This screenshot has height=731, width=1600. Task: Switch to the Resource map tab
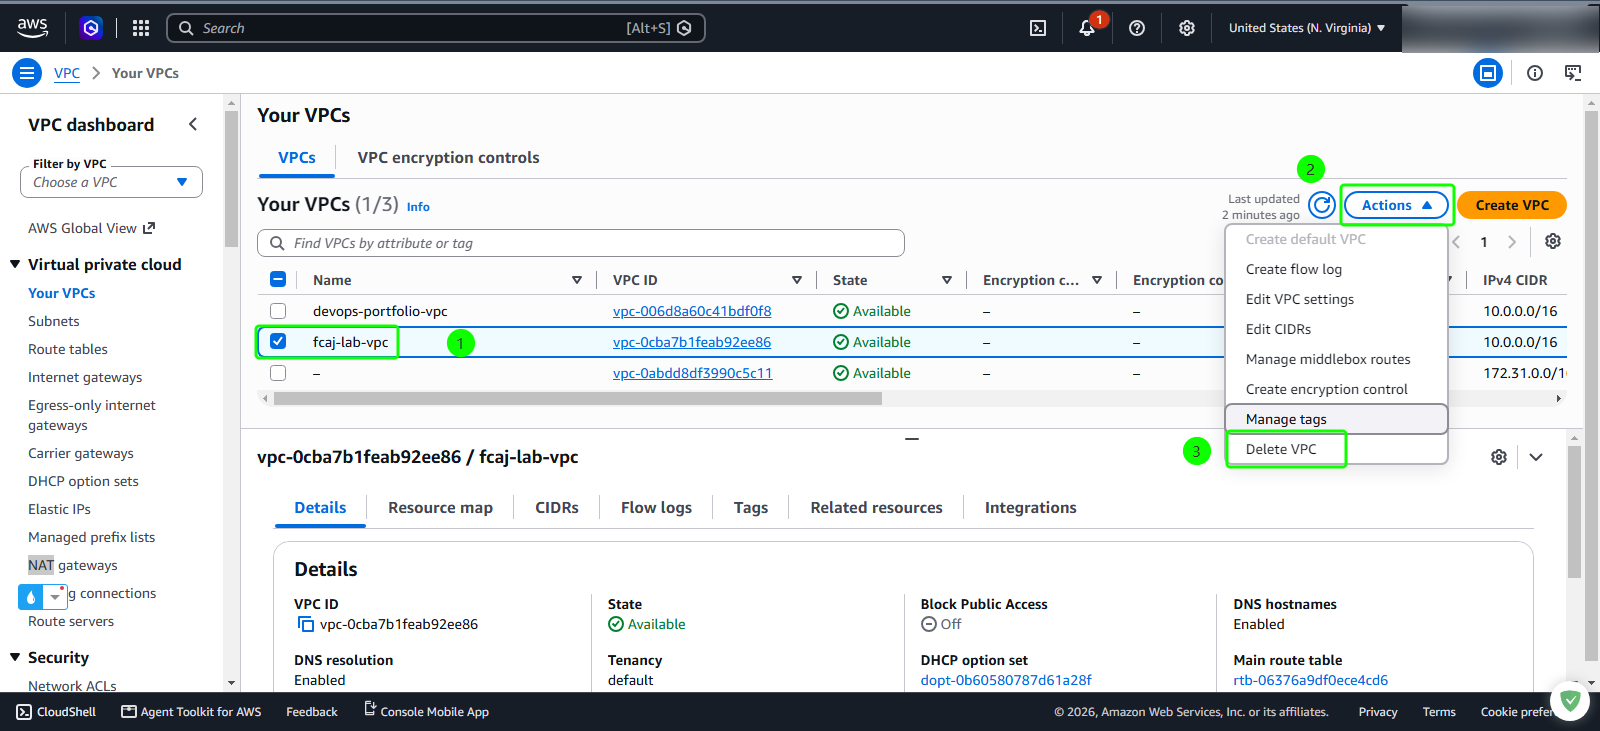(x=440, y=508)
